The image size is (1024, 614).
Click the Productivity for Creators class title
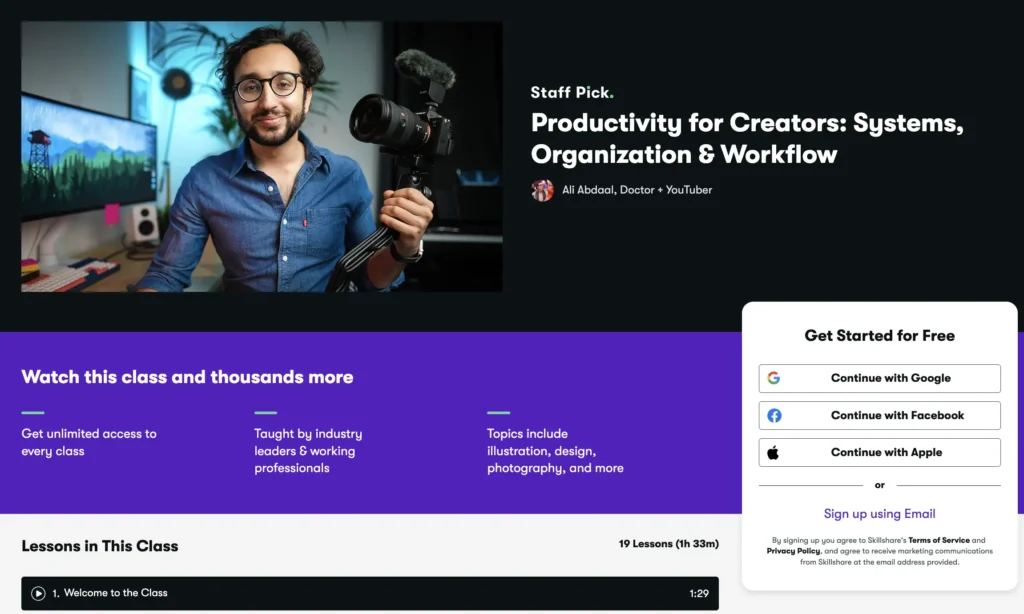[x=746, y=139]
